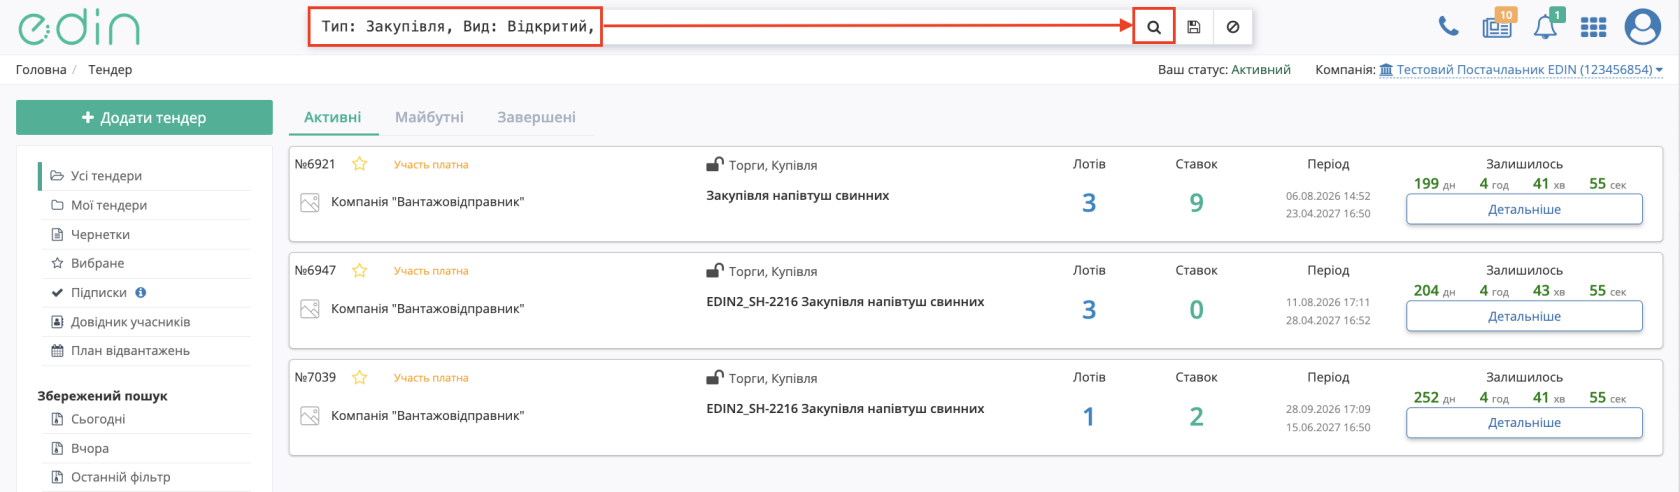Open the user profile avatar

tap(1642, 27)
